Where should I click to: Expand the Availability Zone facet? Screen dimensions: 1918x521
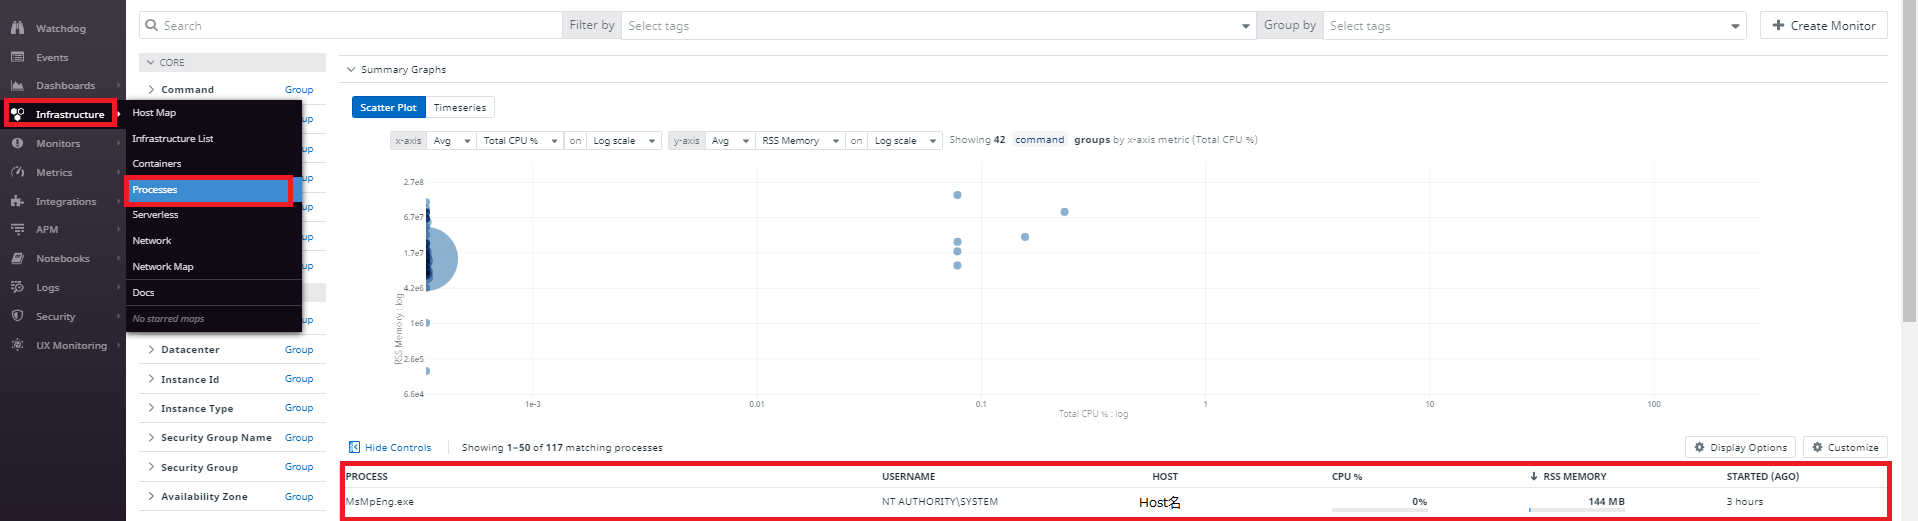(151, 496)
